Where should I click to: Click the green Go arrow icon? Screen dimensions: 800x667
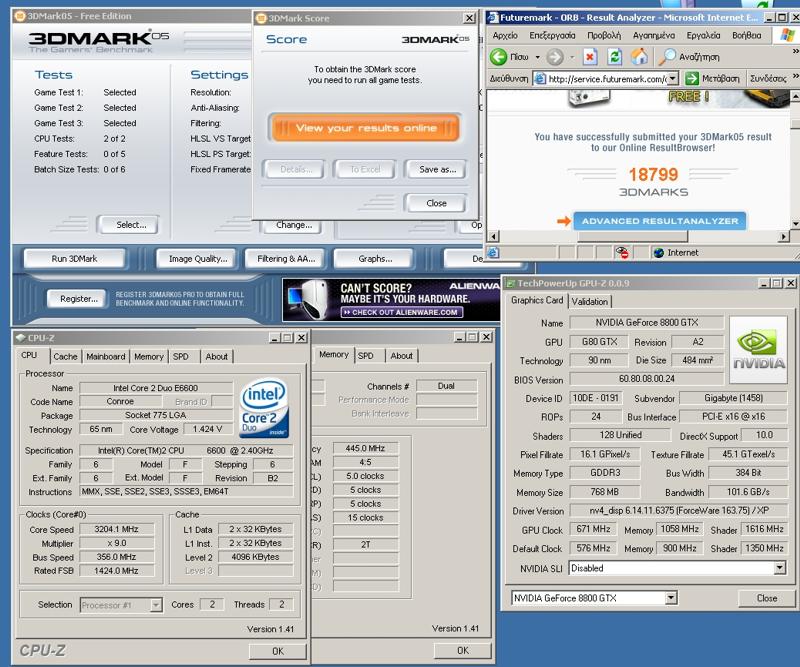tap(691, 79)
